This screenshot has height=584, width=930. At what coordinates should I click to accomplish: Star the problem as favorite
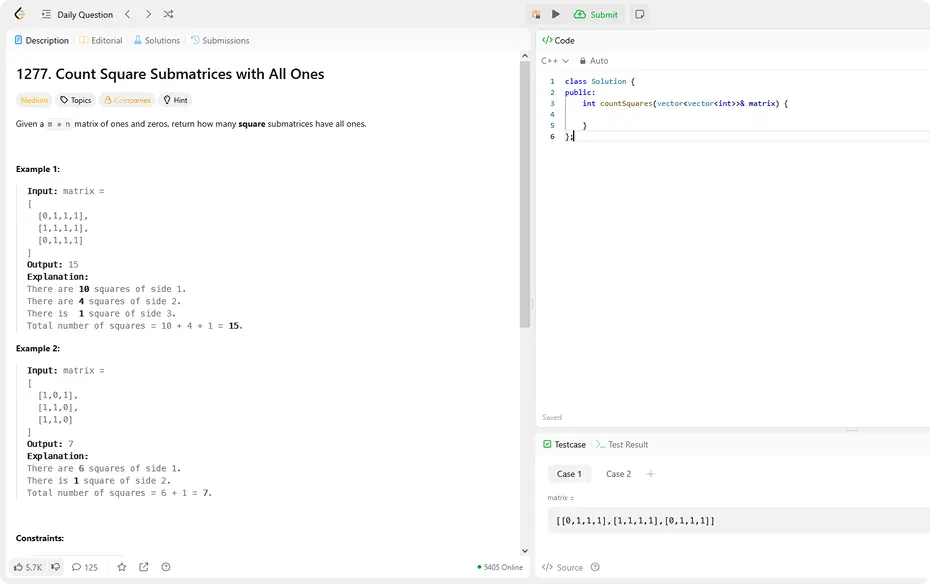122,567
